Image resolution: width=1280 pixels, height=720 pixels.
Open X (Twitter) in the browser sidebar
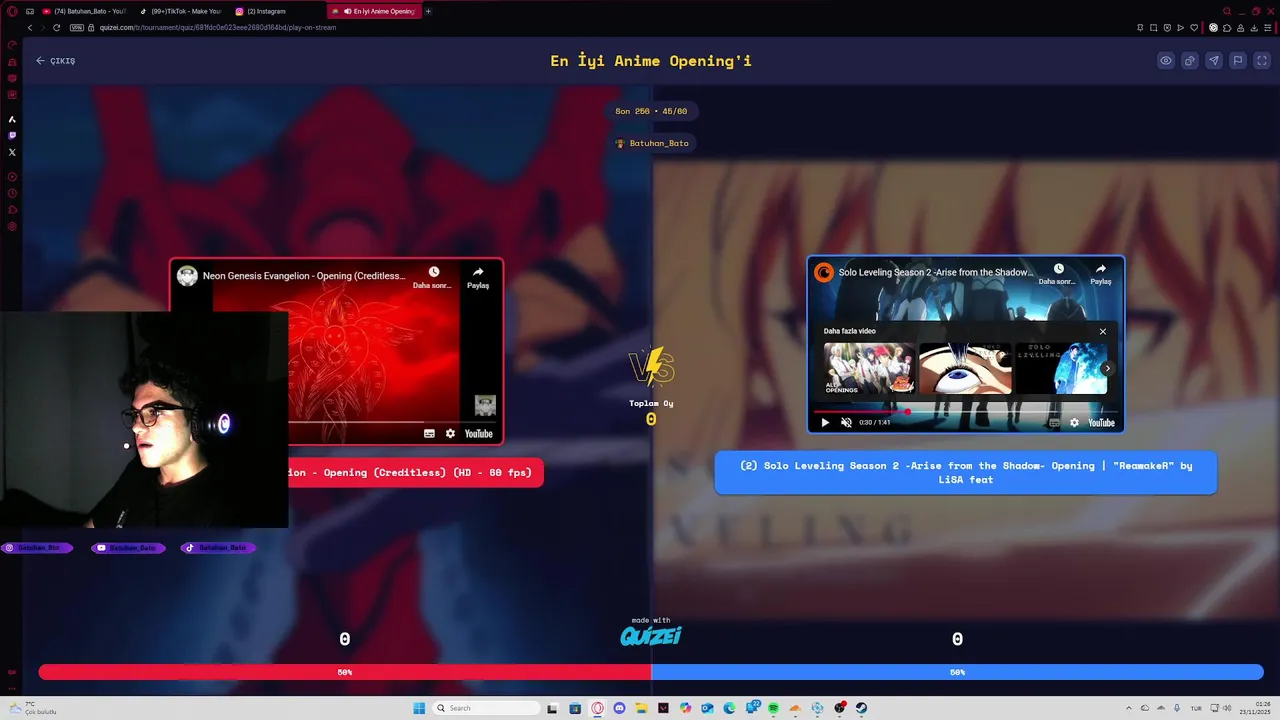point(12,152)
